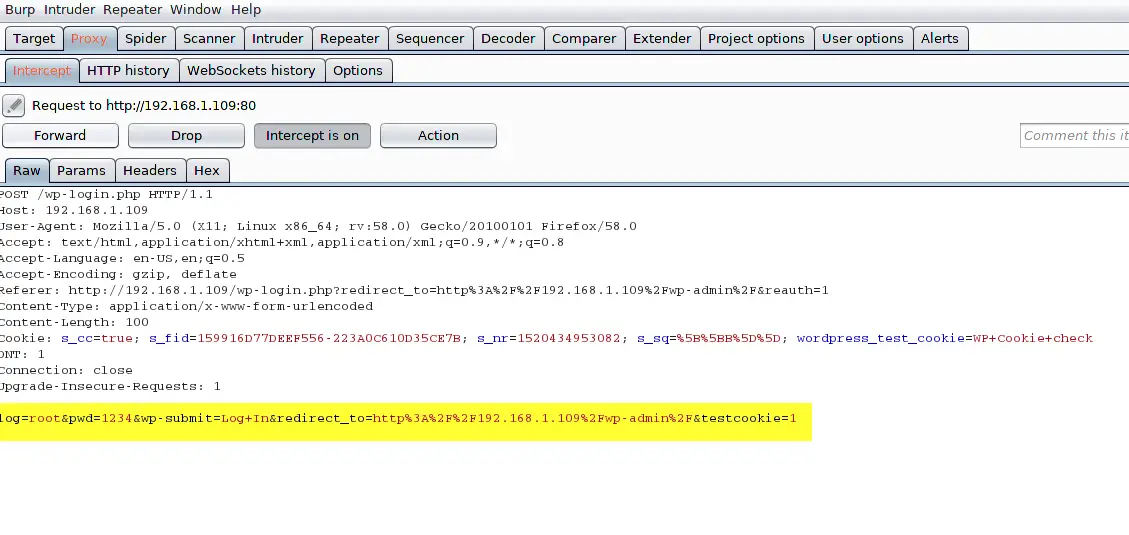Click the pwd=1234 parameter value
The width and height of the screenshot is (1129, 535).
pos(117,418)
